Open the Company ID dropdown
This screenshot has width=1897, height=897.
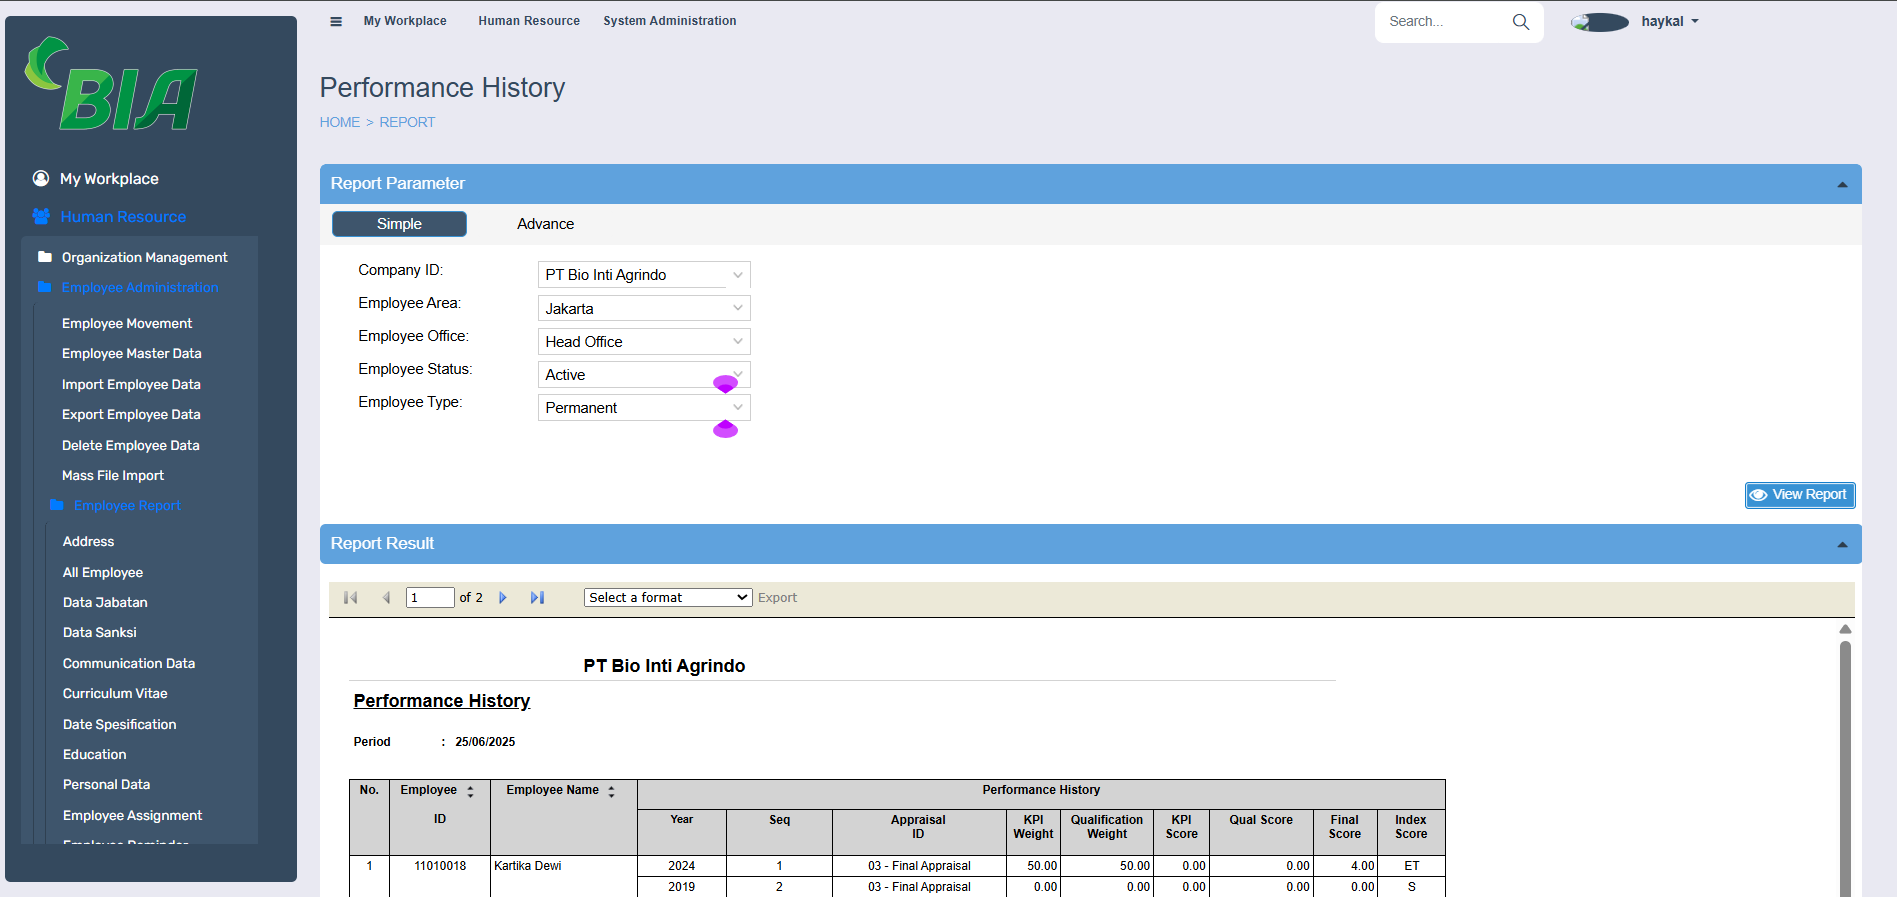(644, 275)
